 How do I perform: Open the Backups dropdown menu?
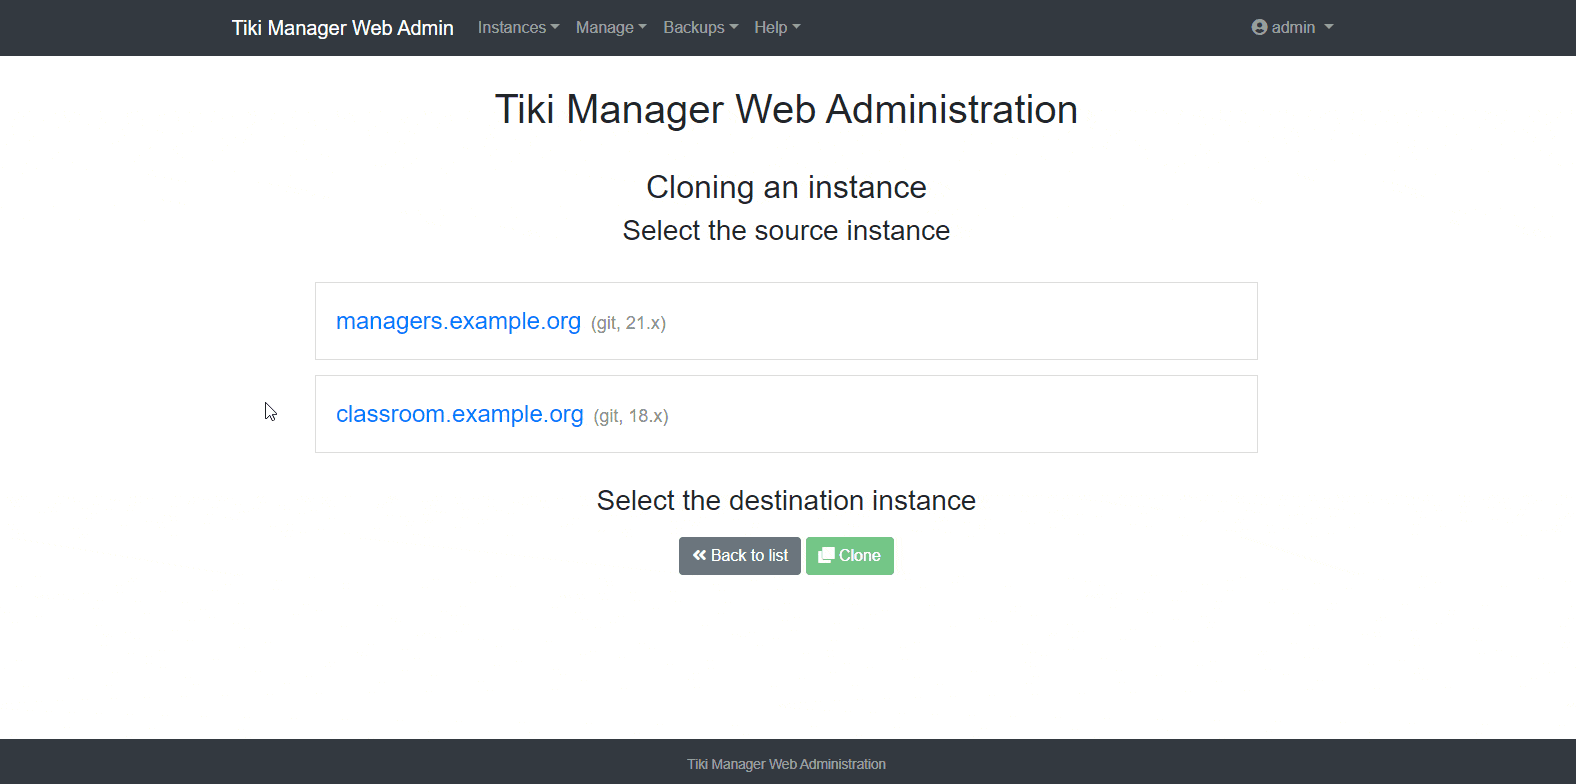700,28
